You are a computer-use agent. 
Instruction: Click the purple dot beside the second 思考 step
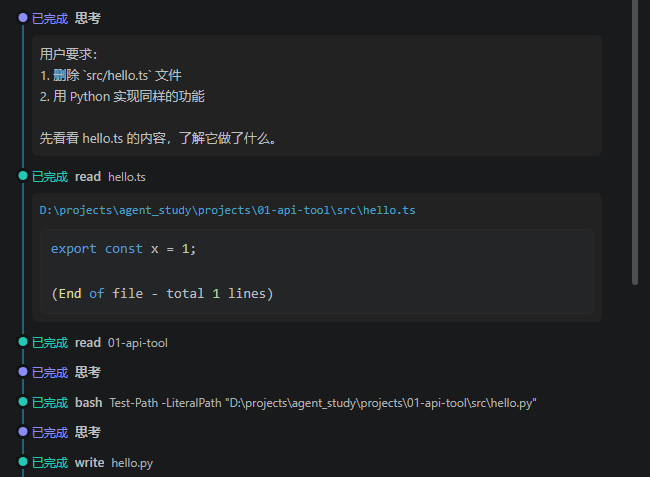23,372
